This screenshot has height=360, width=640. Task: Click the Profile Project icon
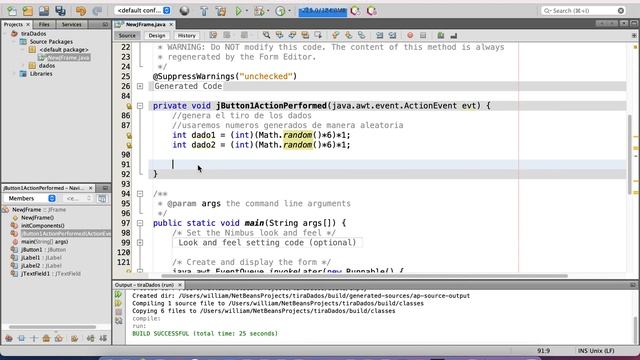point(280,11)
